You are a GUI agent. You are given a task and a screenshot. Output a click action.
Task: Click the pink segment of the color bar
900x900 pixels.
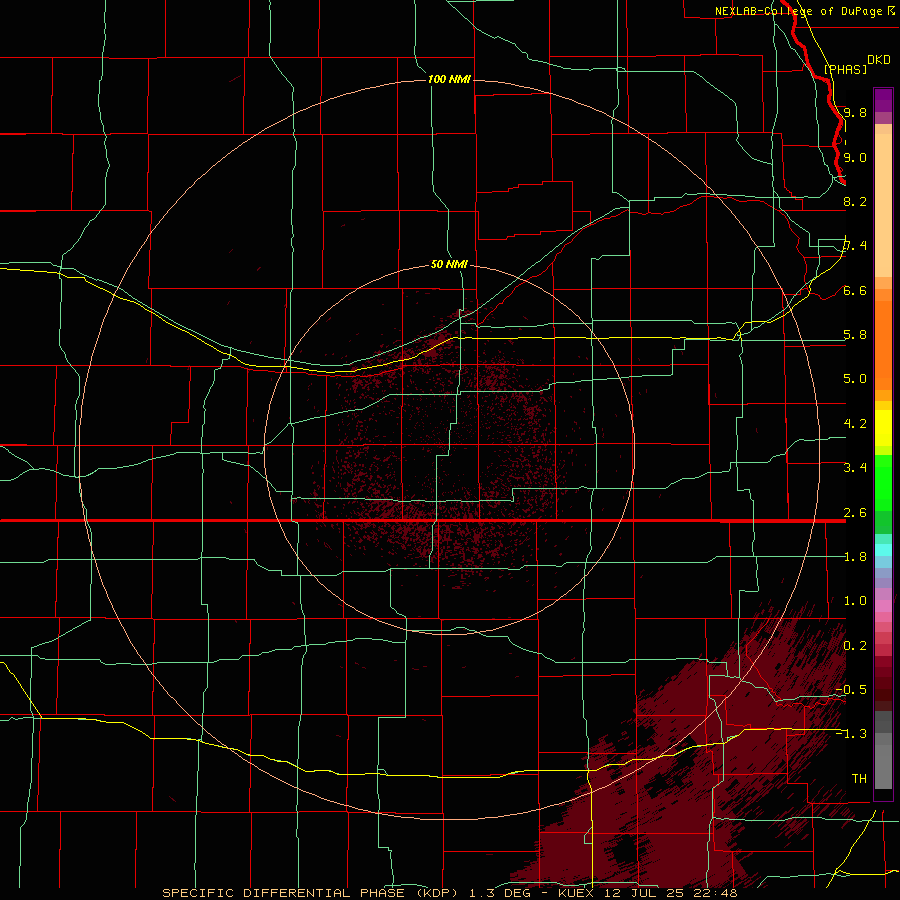point(883,606)
